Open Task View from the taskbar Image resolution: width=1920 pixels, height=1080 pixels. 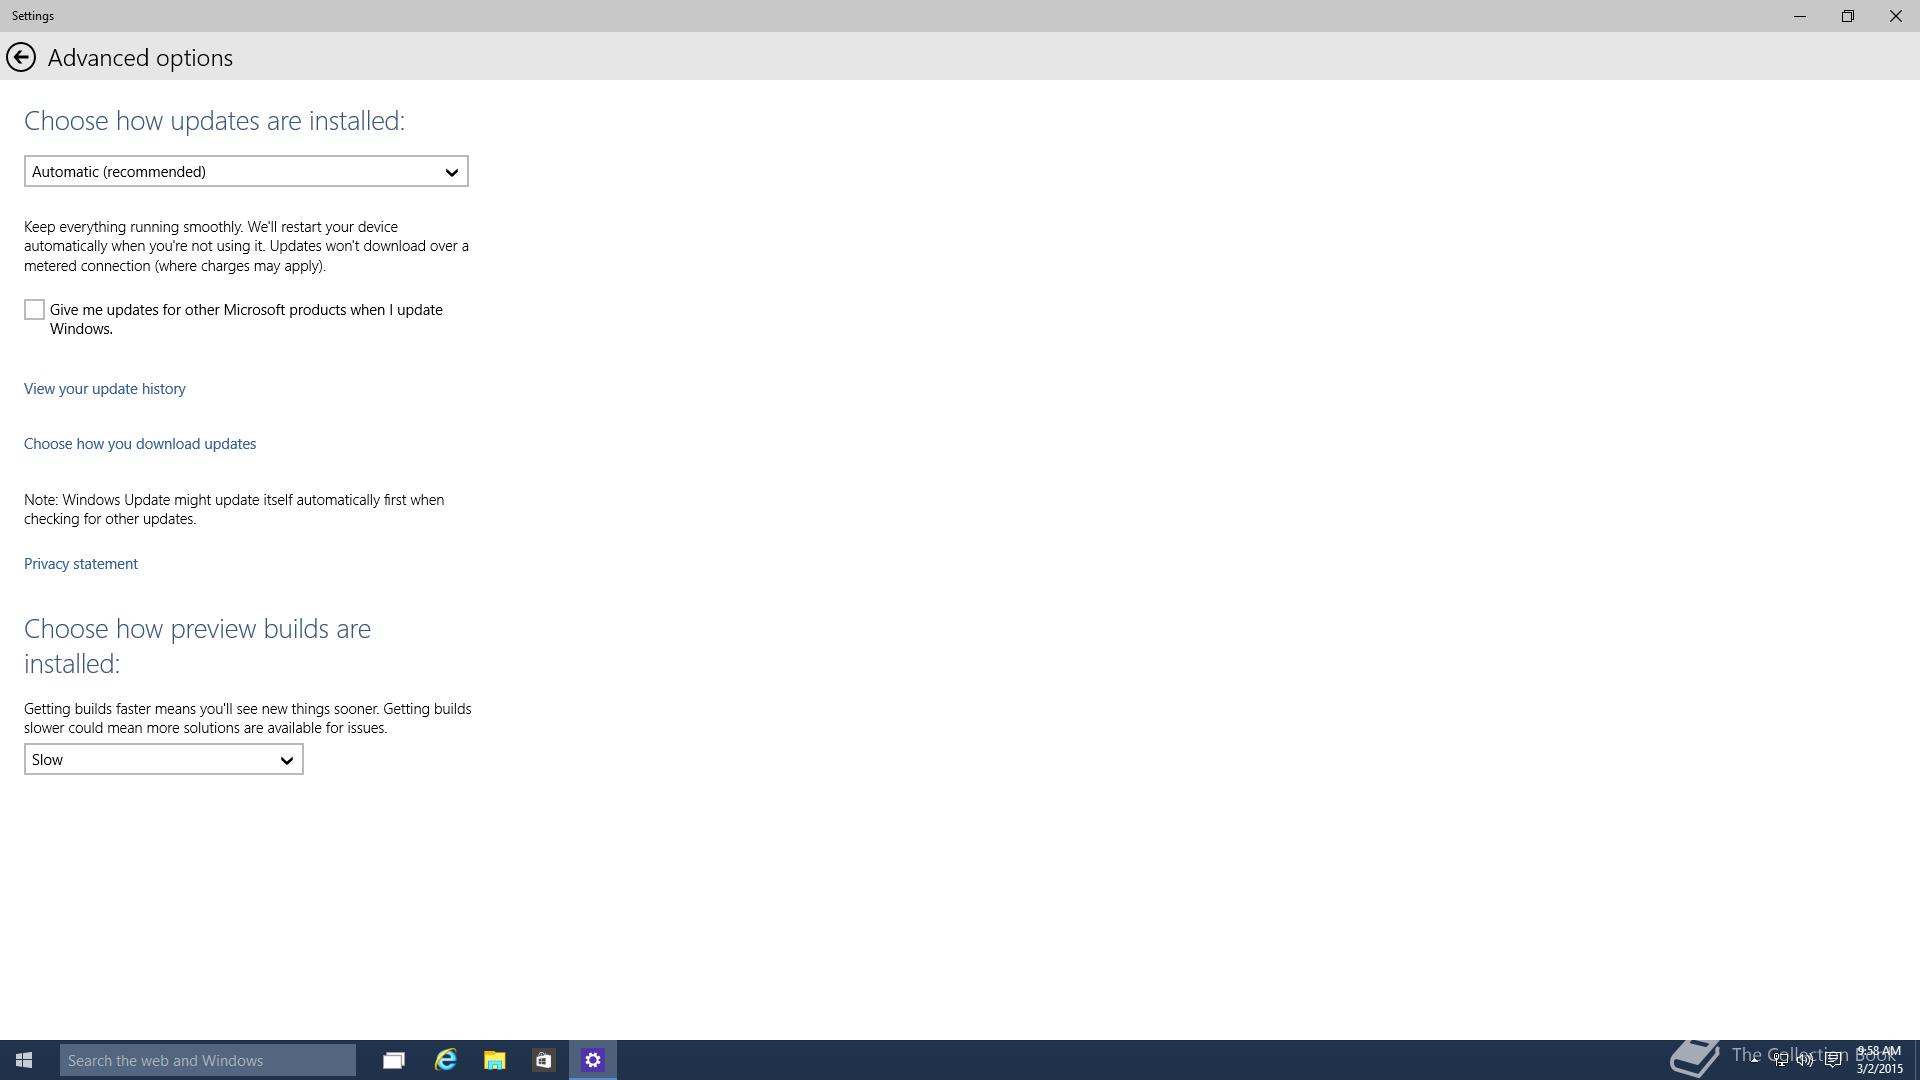[394, 1060]
